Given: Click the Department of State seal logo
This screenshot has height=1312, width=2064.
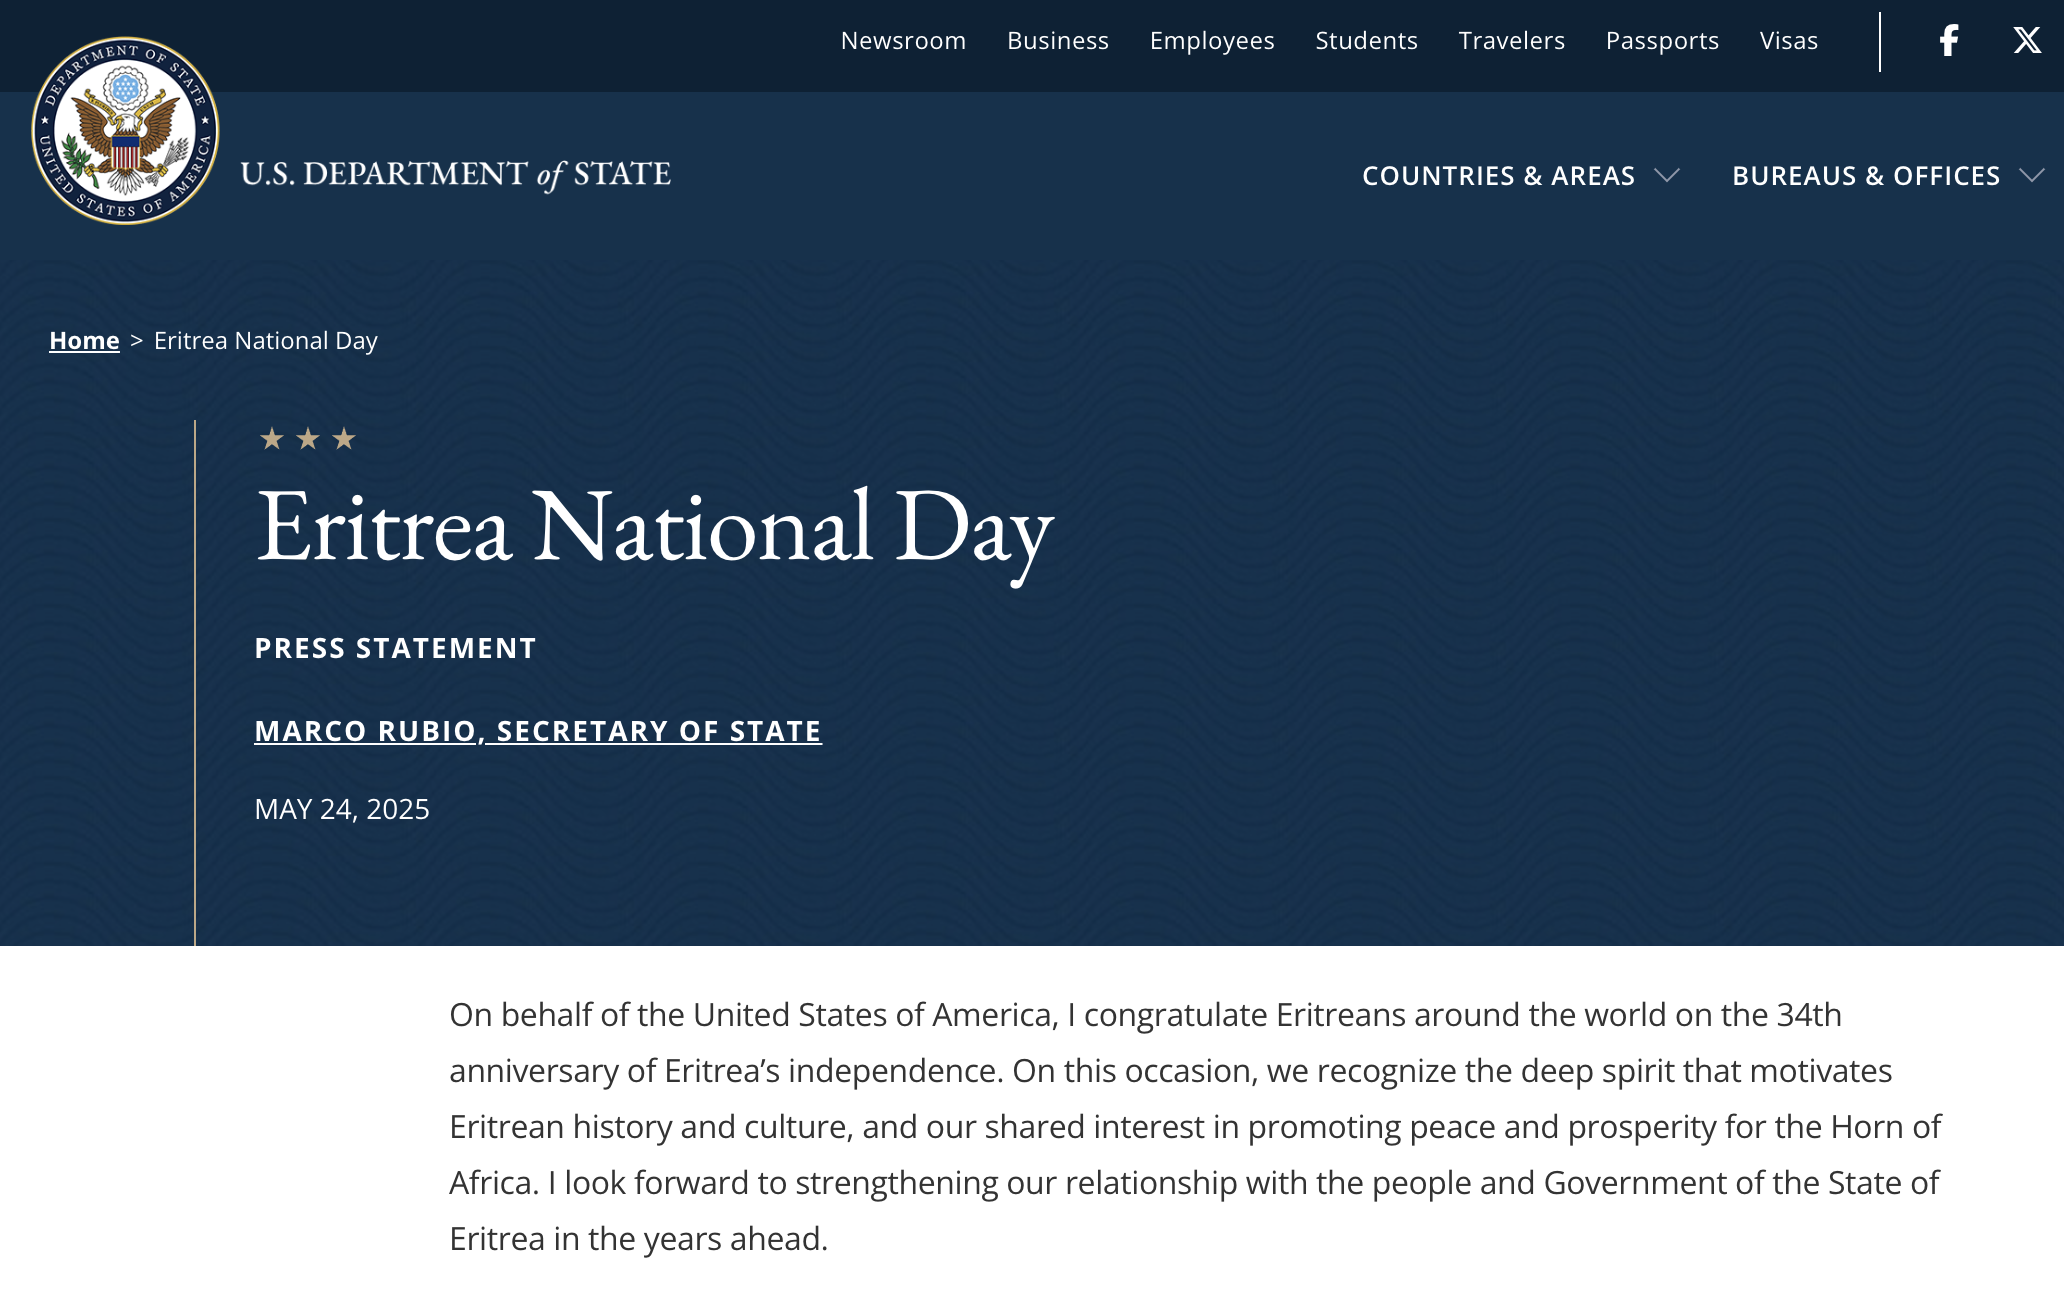Looking at the screenshot, I should [x=125, y=131].
